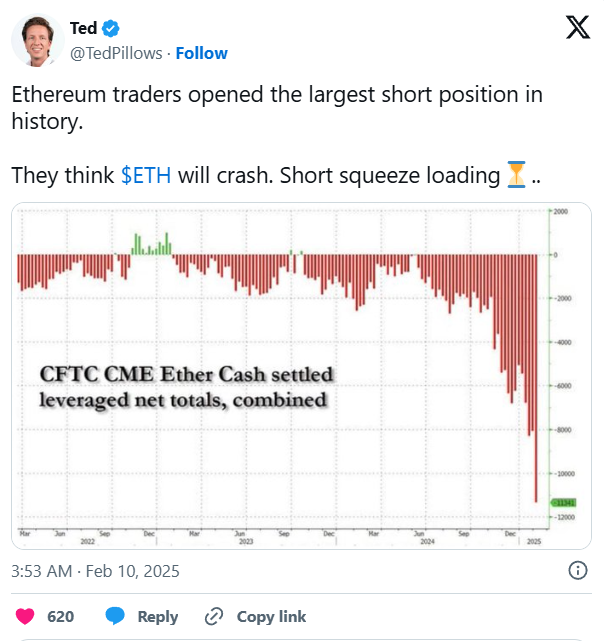
Task: Click the green value label on chart
Action: (x=564, y=502)
